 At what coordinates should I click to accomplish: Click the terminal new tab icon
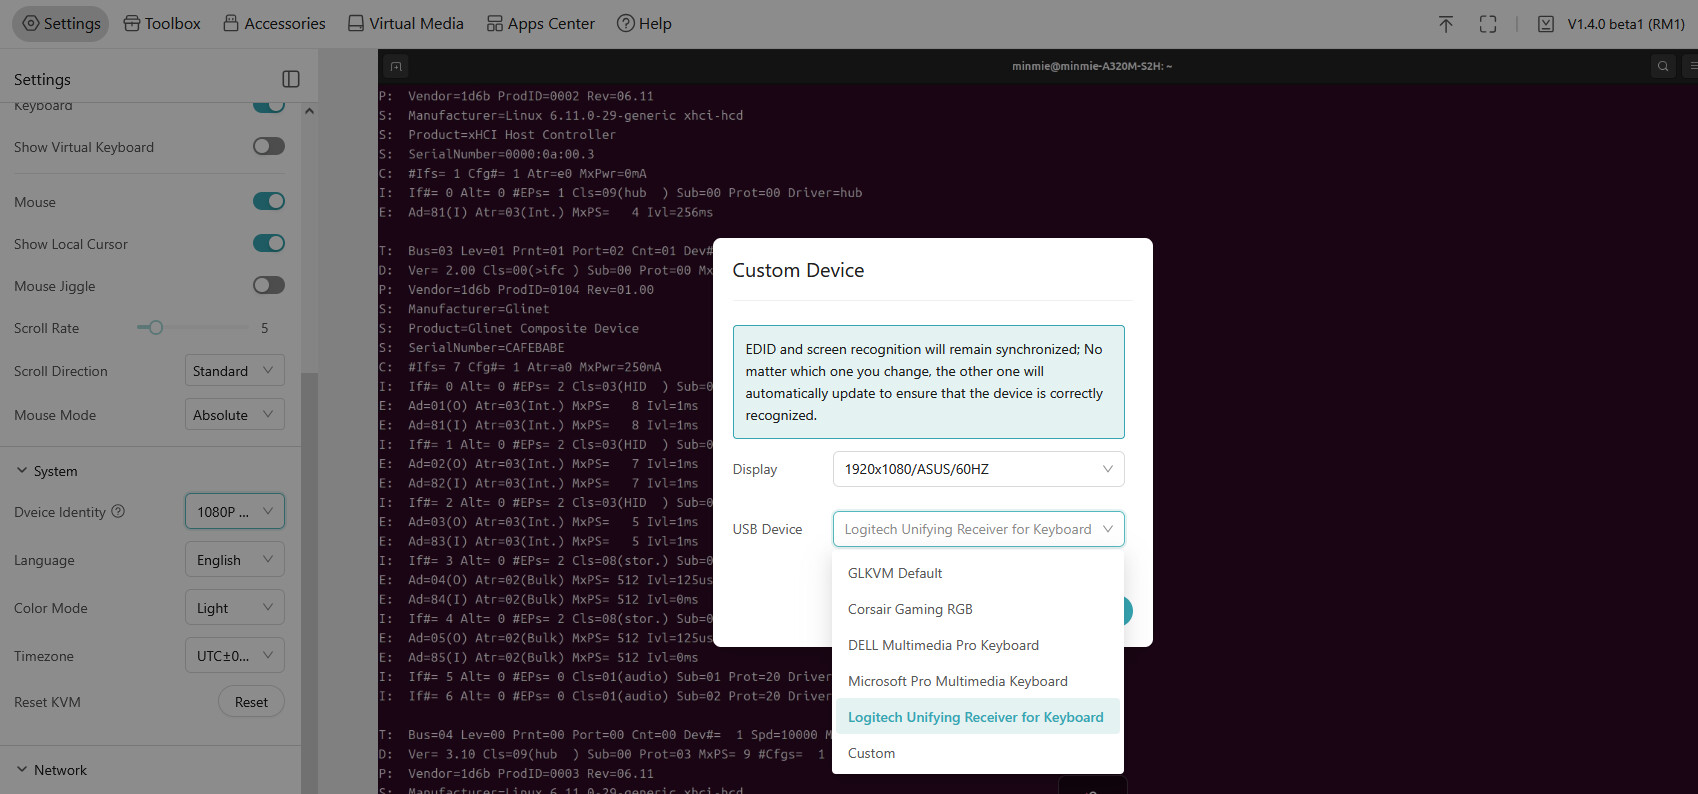click(396, 67)
